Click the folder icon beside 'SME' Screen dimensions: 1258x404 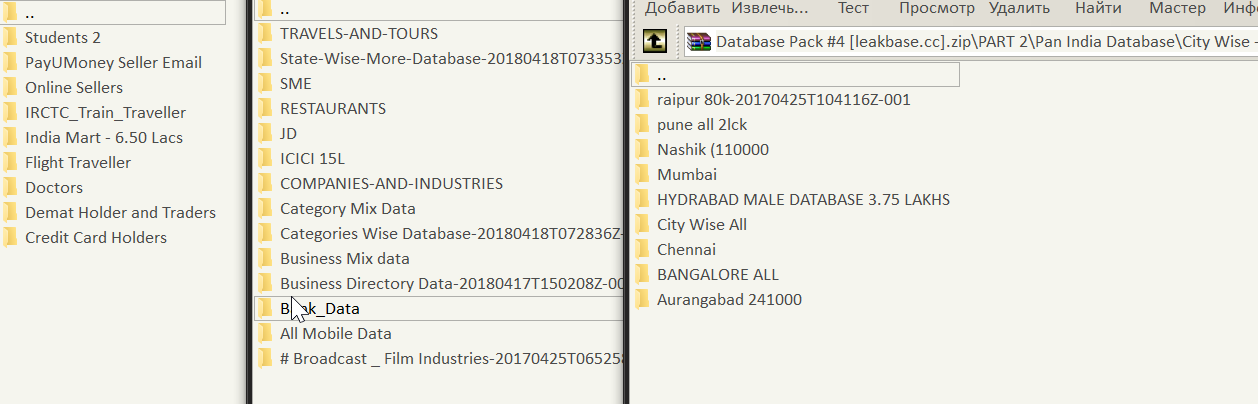tap(265, 83)
